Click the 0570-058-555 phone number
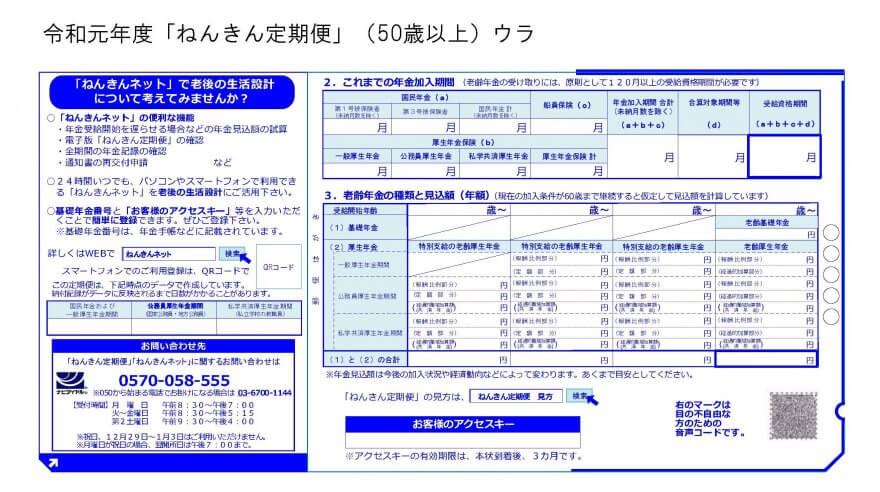Viewport: 880px width, 492px height. pos(174,380)
